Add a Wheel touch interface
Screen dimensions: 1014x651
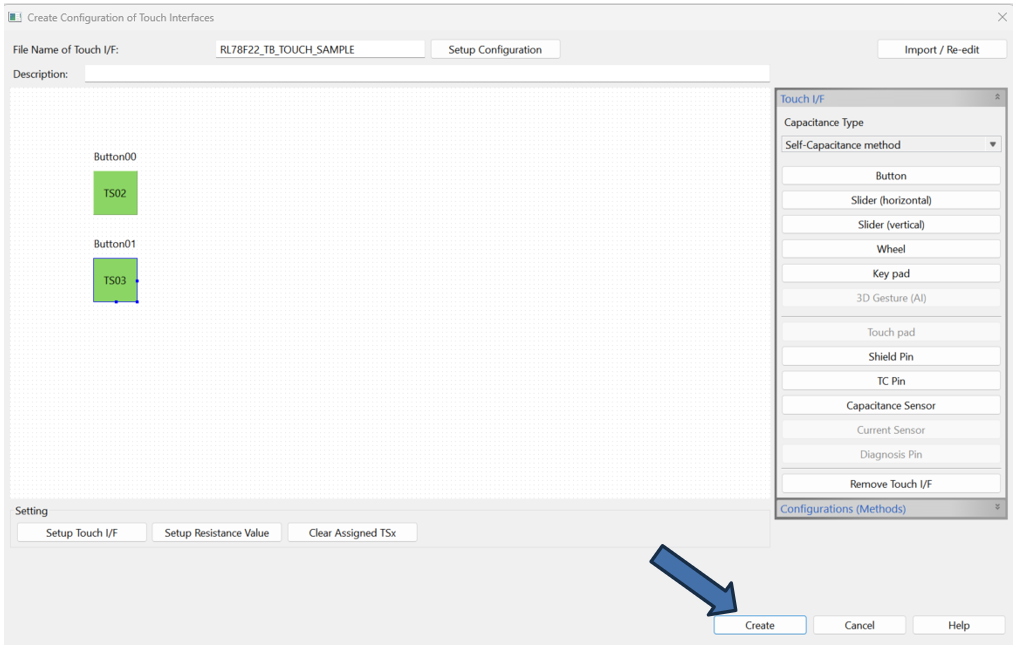[890, 249]
